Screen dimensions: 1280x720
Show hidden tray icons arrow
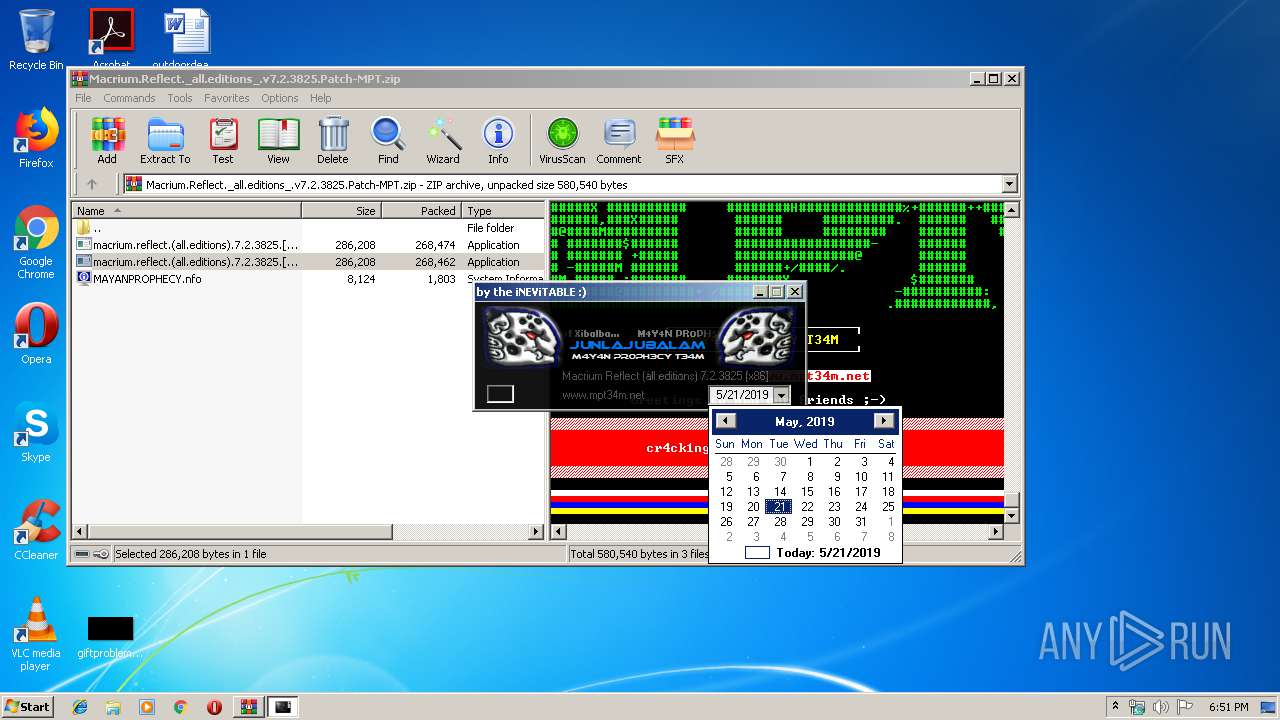1115,707
